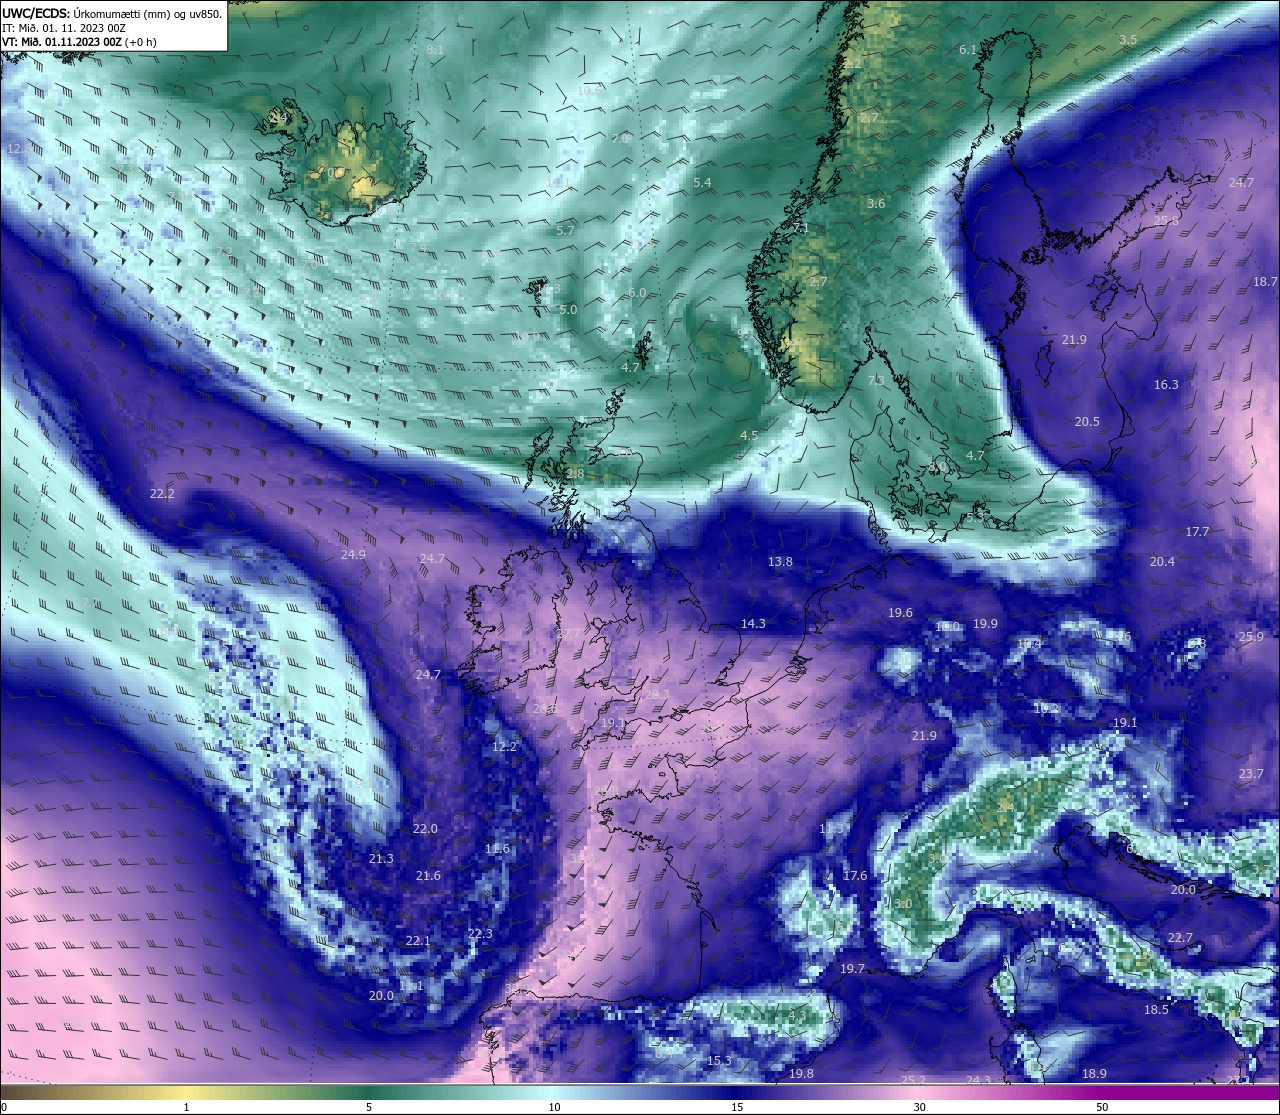Image resolution: width=1280 pixels, height=1115 pixels.
Task: Click the 21.6 value in the Atlantic
Action: tap(428, 876)
